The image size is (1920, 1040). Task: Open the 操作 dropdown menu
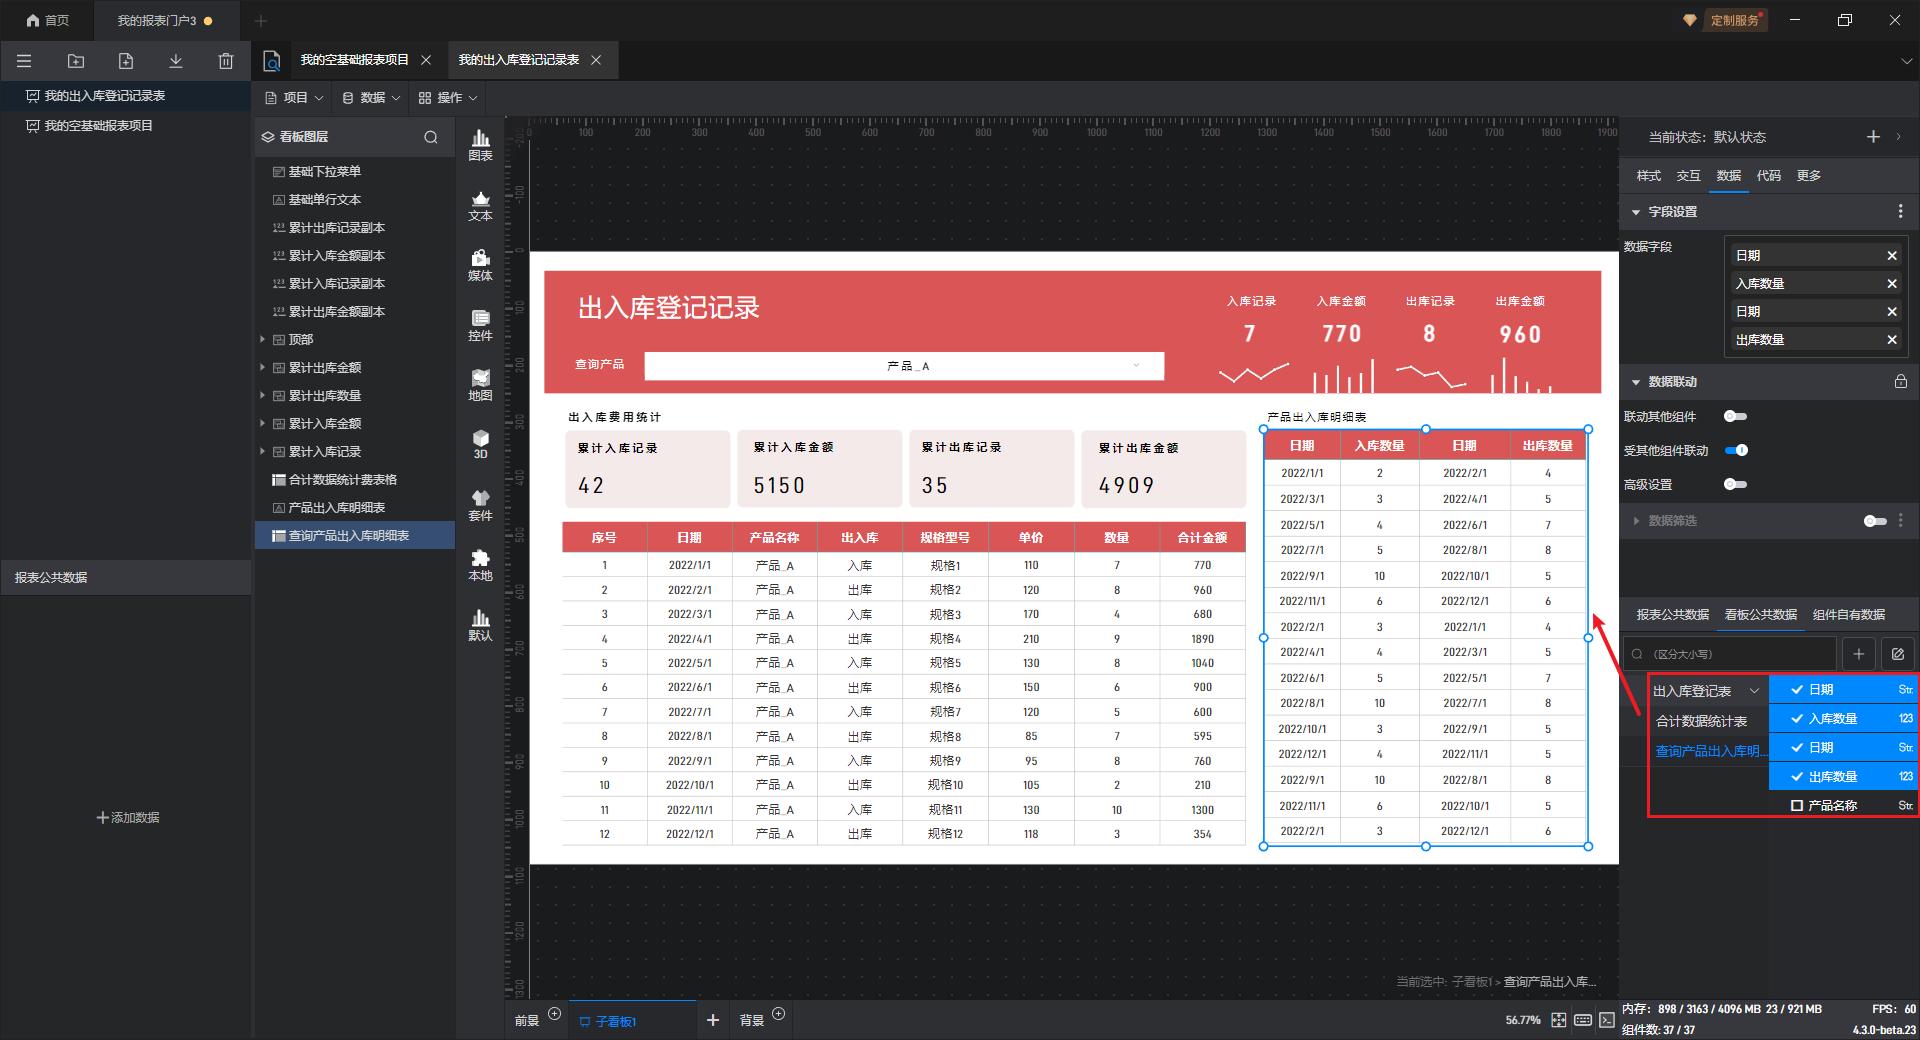pos(448,98)
